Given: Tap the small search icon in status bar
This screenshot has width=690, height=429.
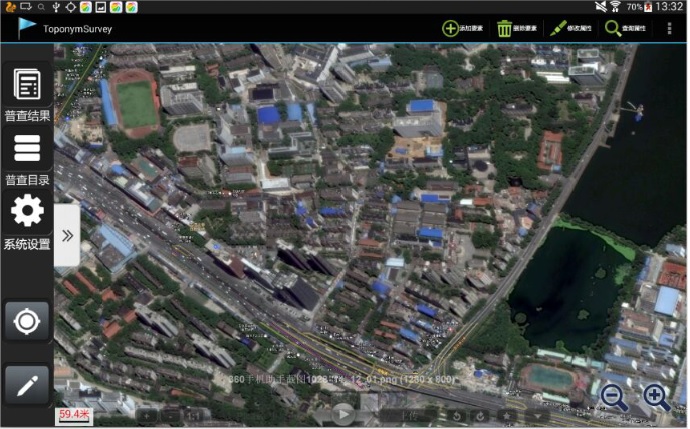Looking at the screenshot, I should pos(41,7).
